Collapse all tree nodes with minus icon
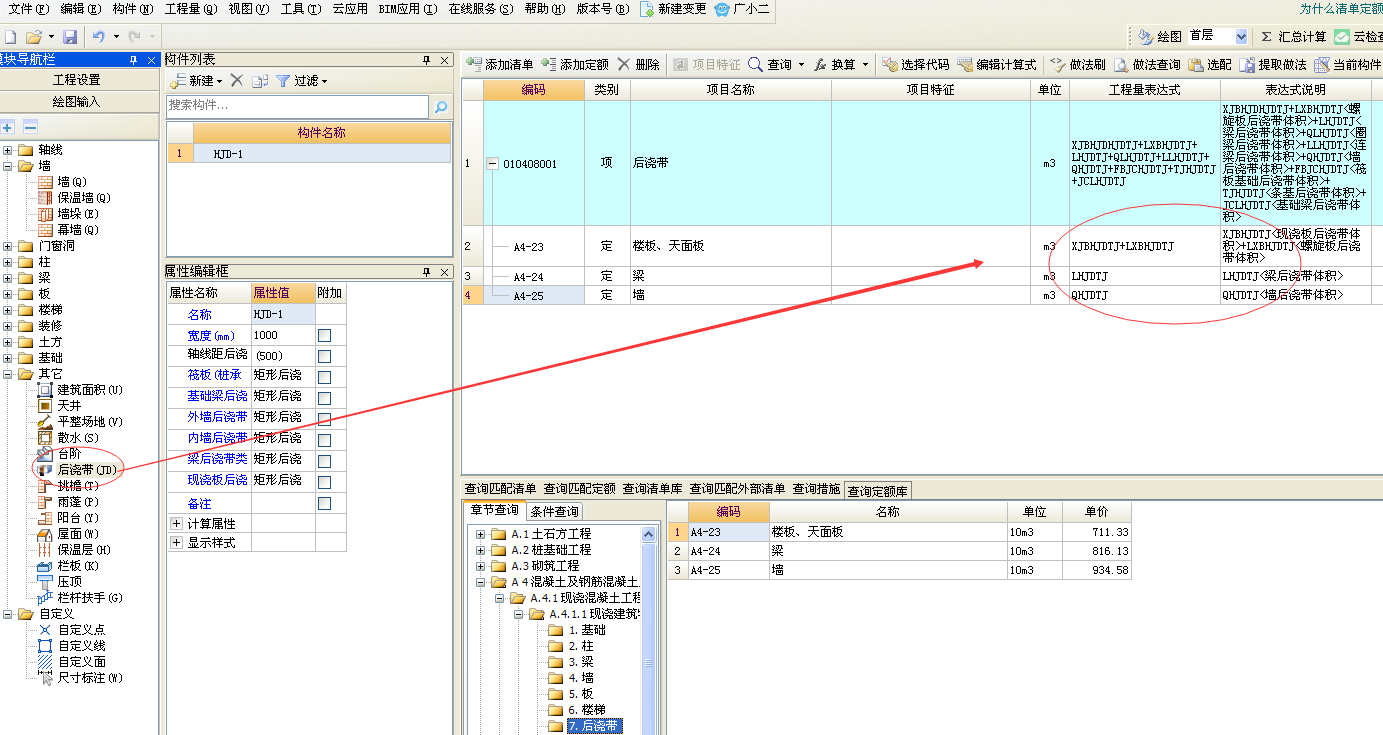This screenshot has width=1383, height=735. pyautogui.click(x=31, y=127)
